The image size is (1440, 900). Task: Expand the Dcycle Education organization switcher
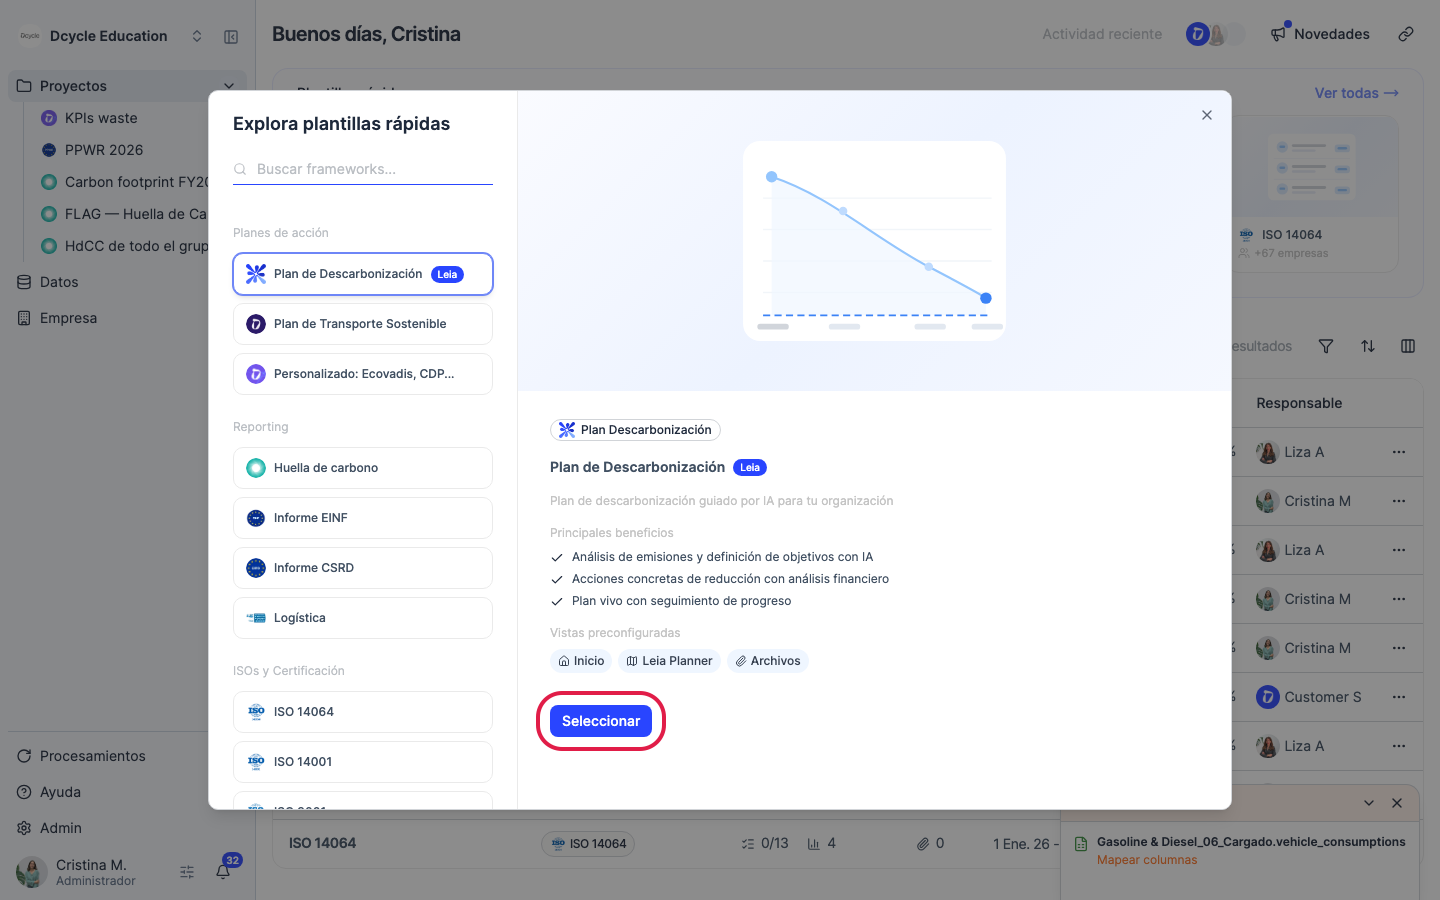[197, 36]
